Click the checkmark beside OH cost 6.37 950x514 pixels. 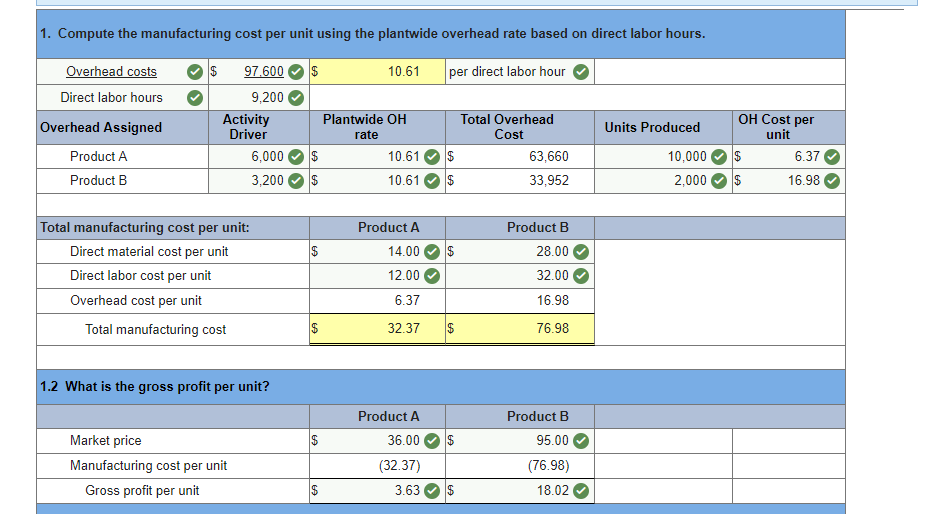pos(832,157)
